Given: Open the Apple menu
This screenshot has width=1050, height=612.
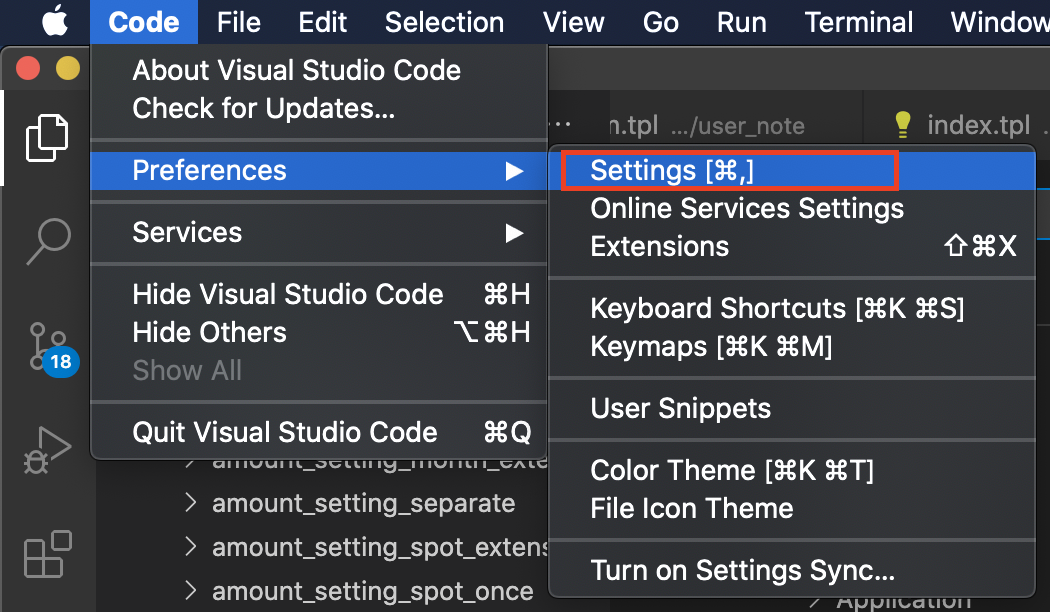Looking at the screenshot, I should [x=53, y=20].
